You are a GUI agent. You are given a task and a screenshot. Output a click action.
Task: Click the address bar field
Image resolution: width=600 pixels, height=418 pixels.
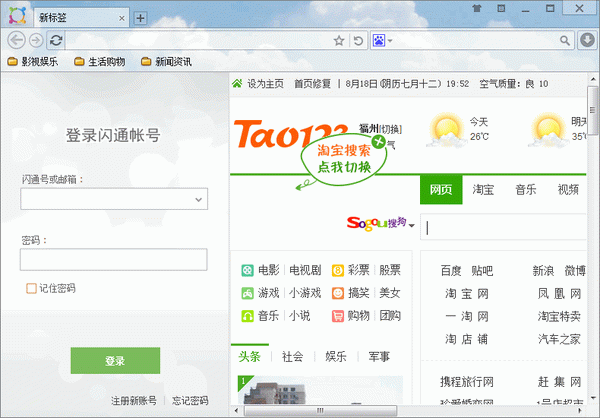[x=199, y=41]
